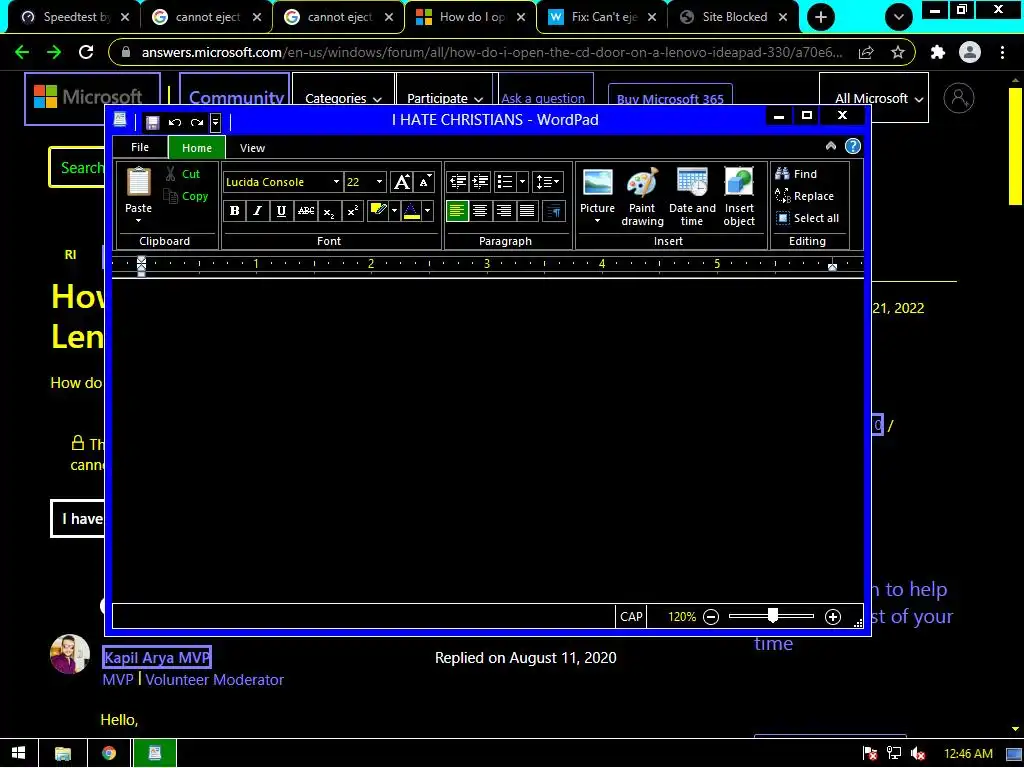
Task: Open Windows Start menu
Action: [x=18, y=754]
